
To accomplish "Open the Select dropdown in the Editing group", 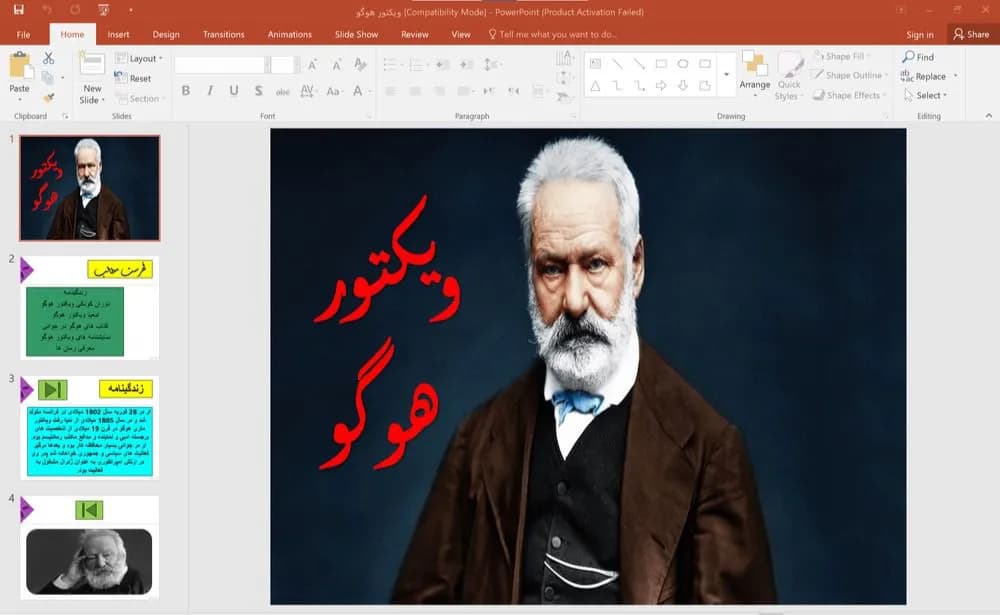I will click(x=926, y=95).
